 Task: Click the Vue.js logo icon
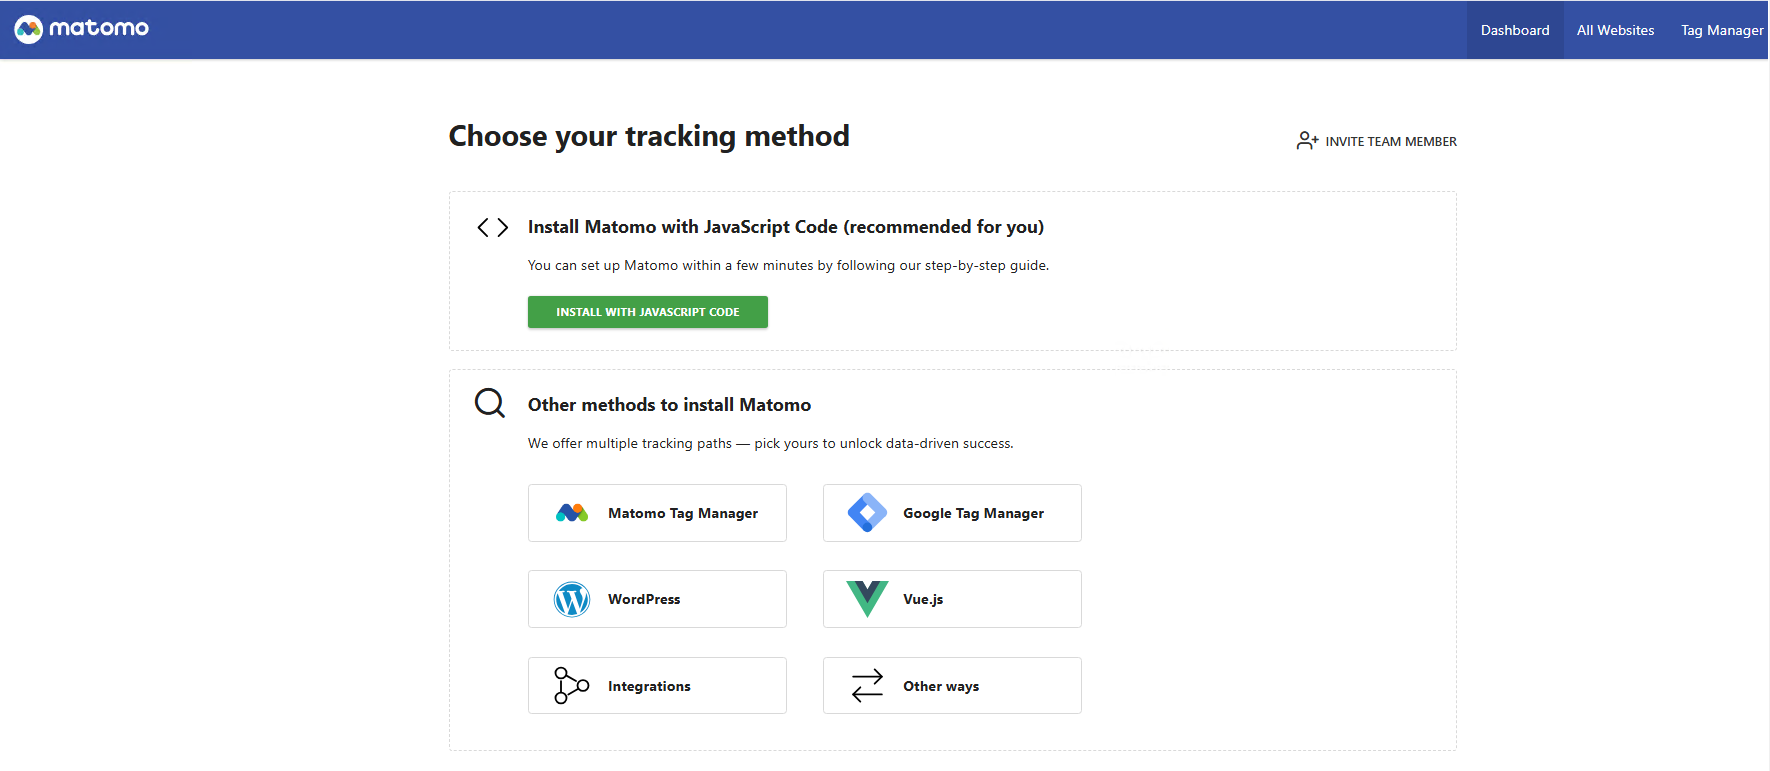pyautogui.click(x=867, y=599)
